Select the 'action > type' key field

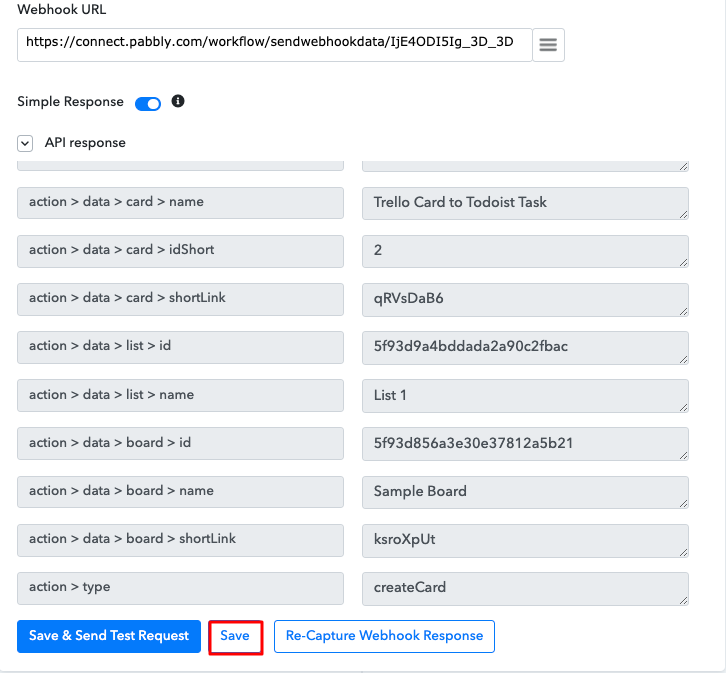[x=180, y=588]
